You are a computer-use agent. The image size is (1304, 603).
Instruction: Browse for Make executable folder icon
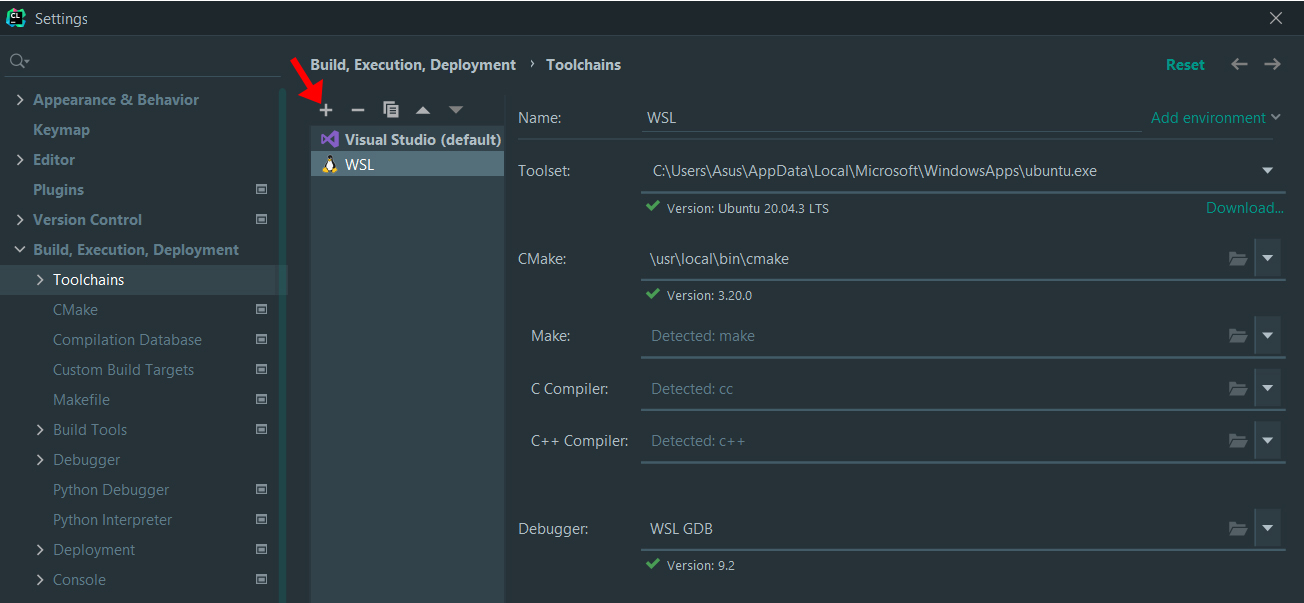(1238, 336)
